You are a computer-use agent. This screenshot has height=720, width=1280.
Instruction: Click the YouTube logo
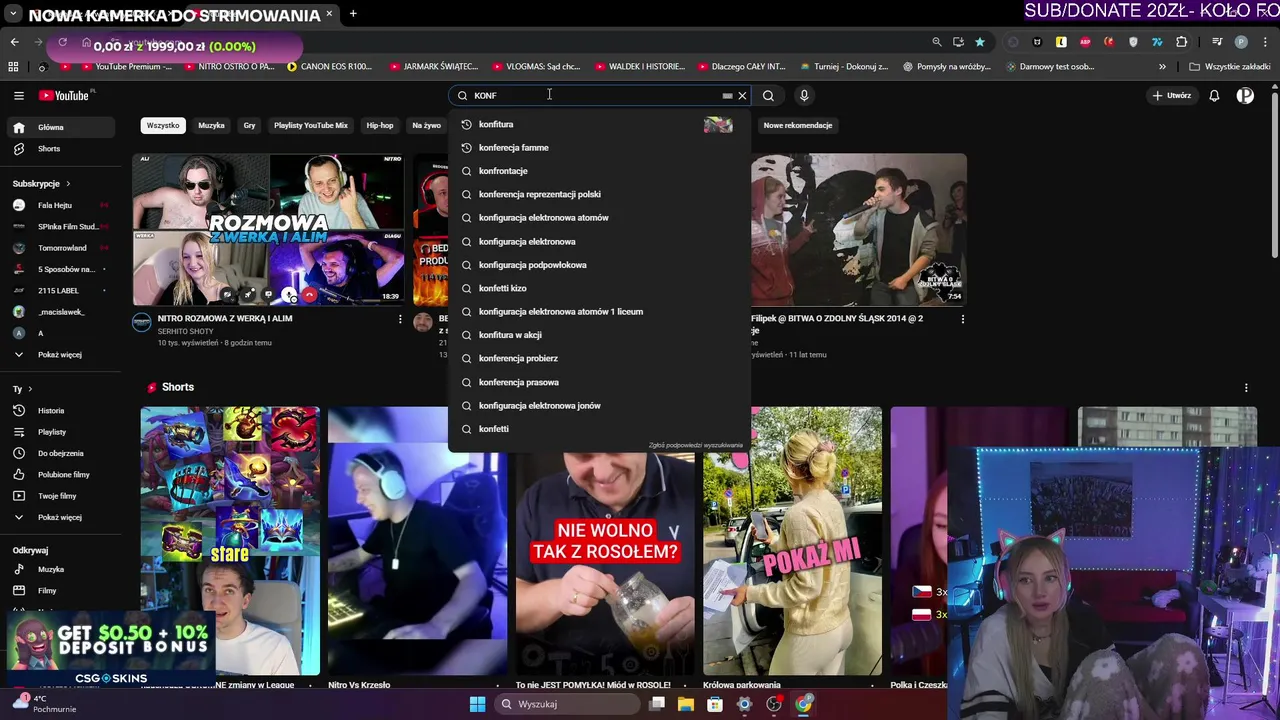66,95
